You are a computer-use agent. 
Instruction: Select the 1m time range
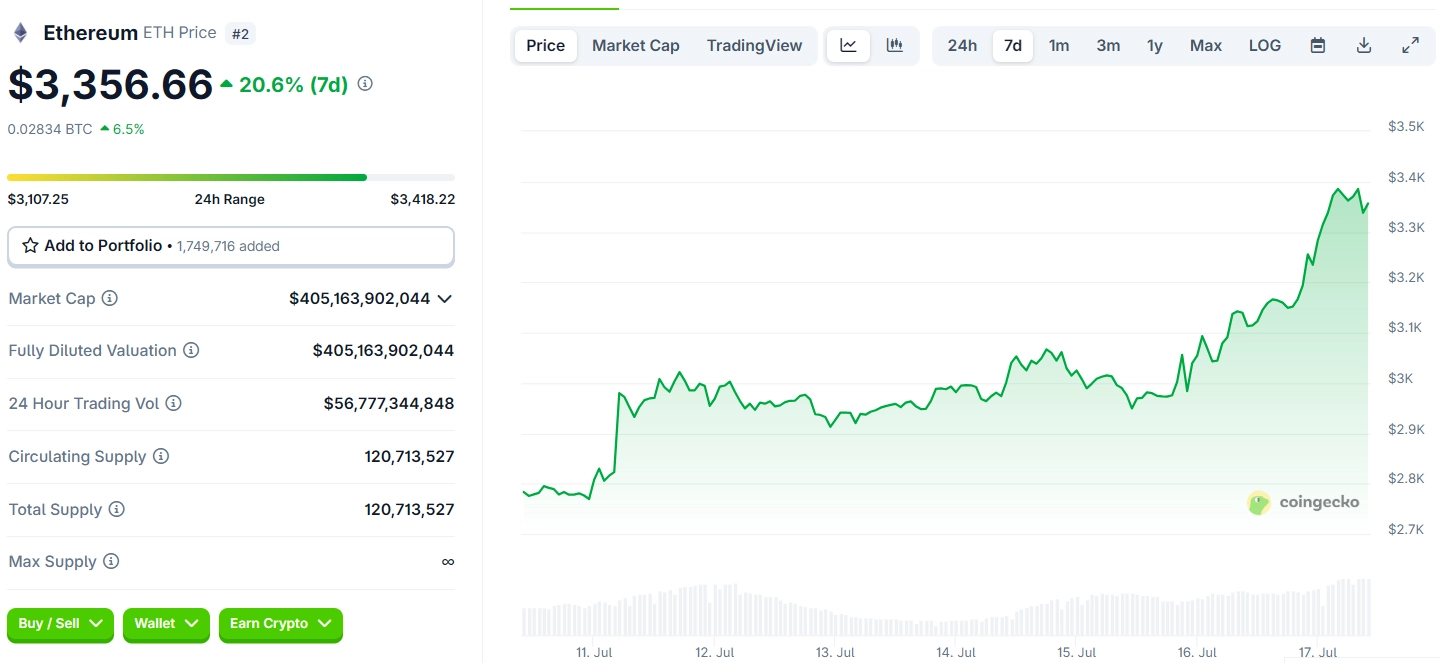(1059, 45)
